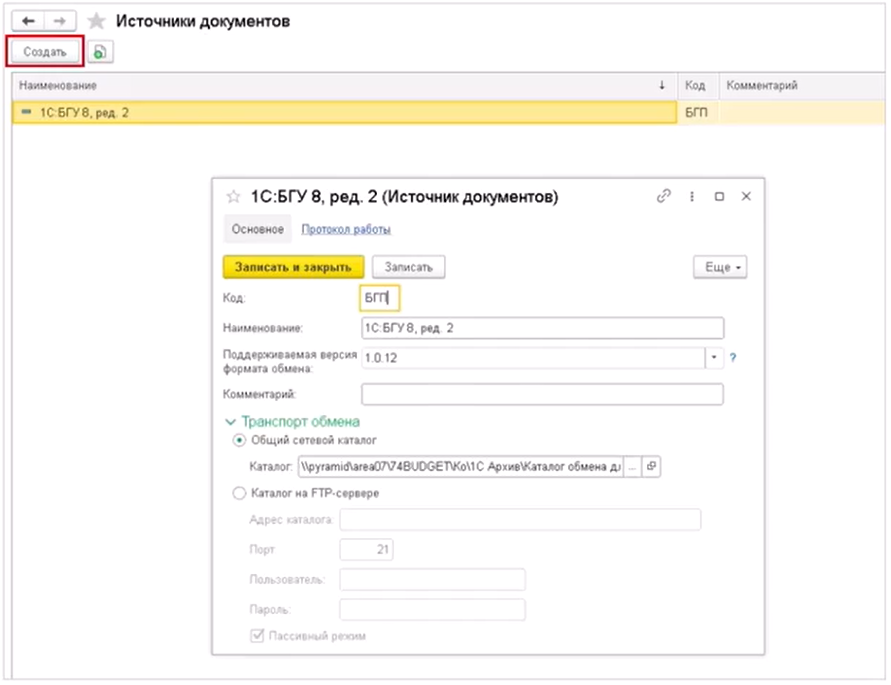Click the Записать и закрыть button
The height and width of the screenshot is (685, 891).
click(292, 267)
